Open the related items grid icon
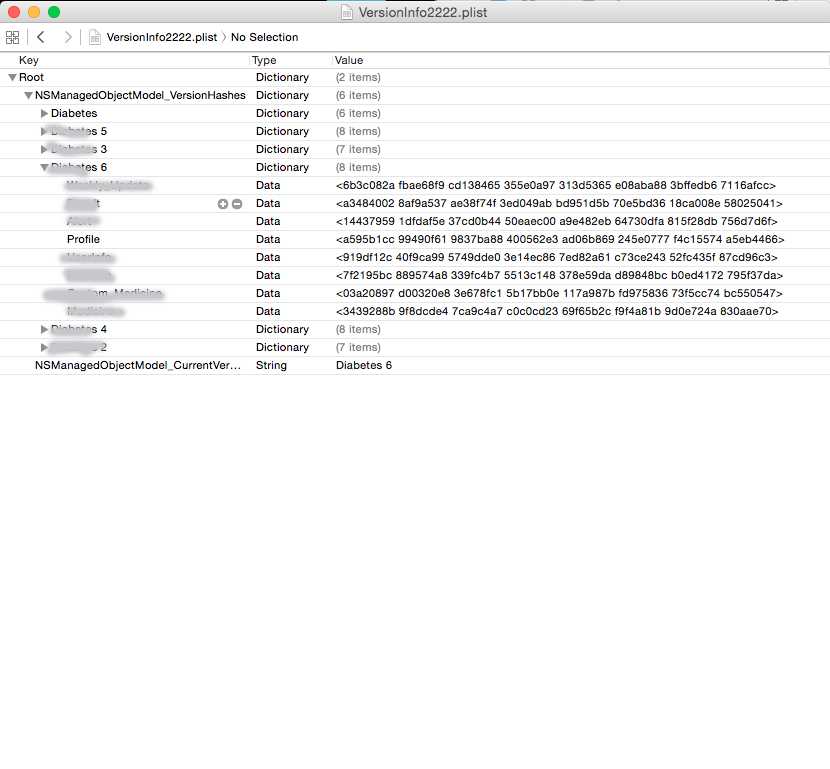Screen dimensions: 830x769 (x=12, y=37)
